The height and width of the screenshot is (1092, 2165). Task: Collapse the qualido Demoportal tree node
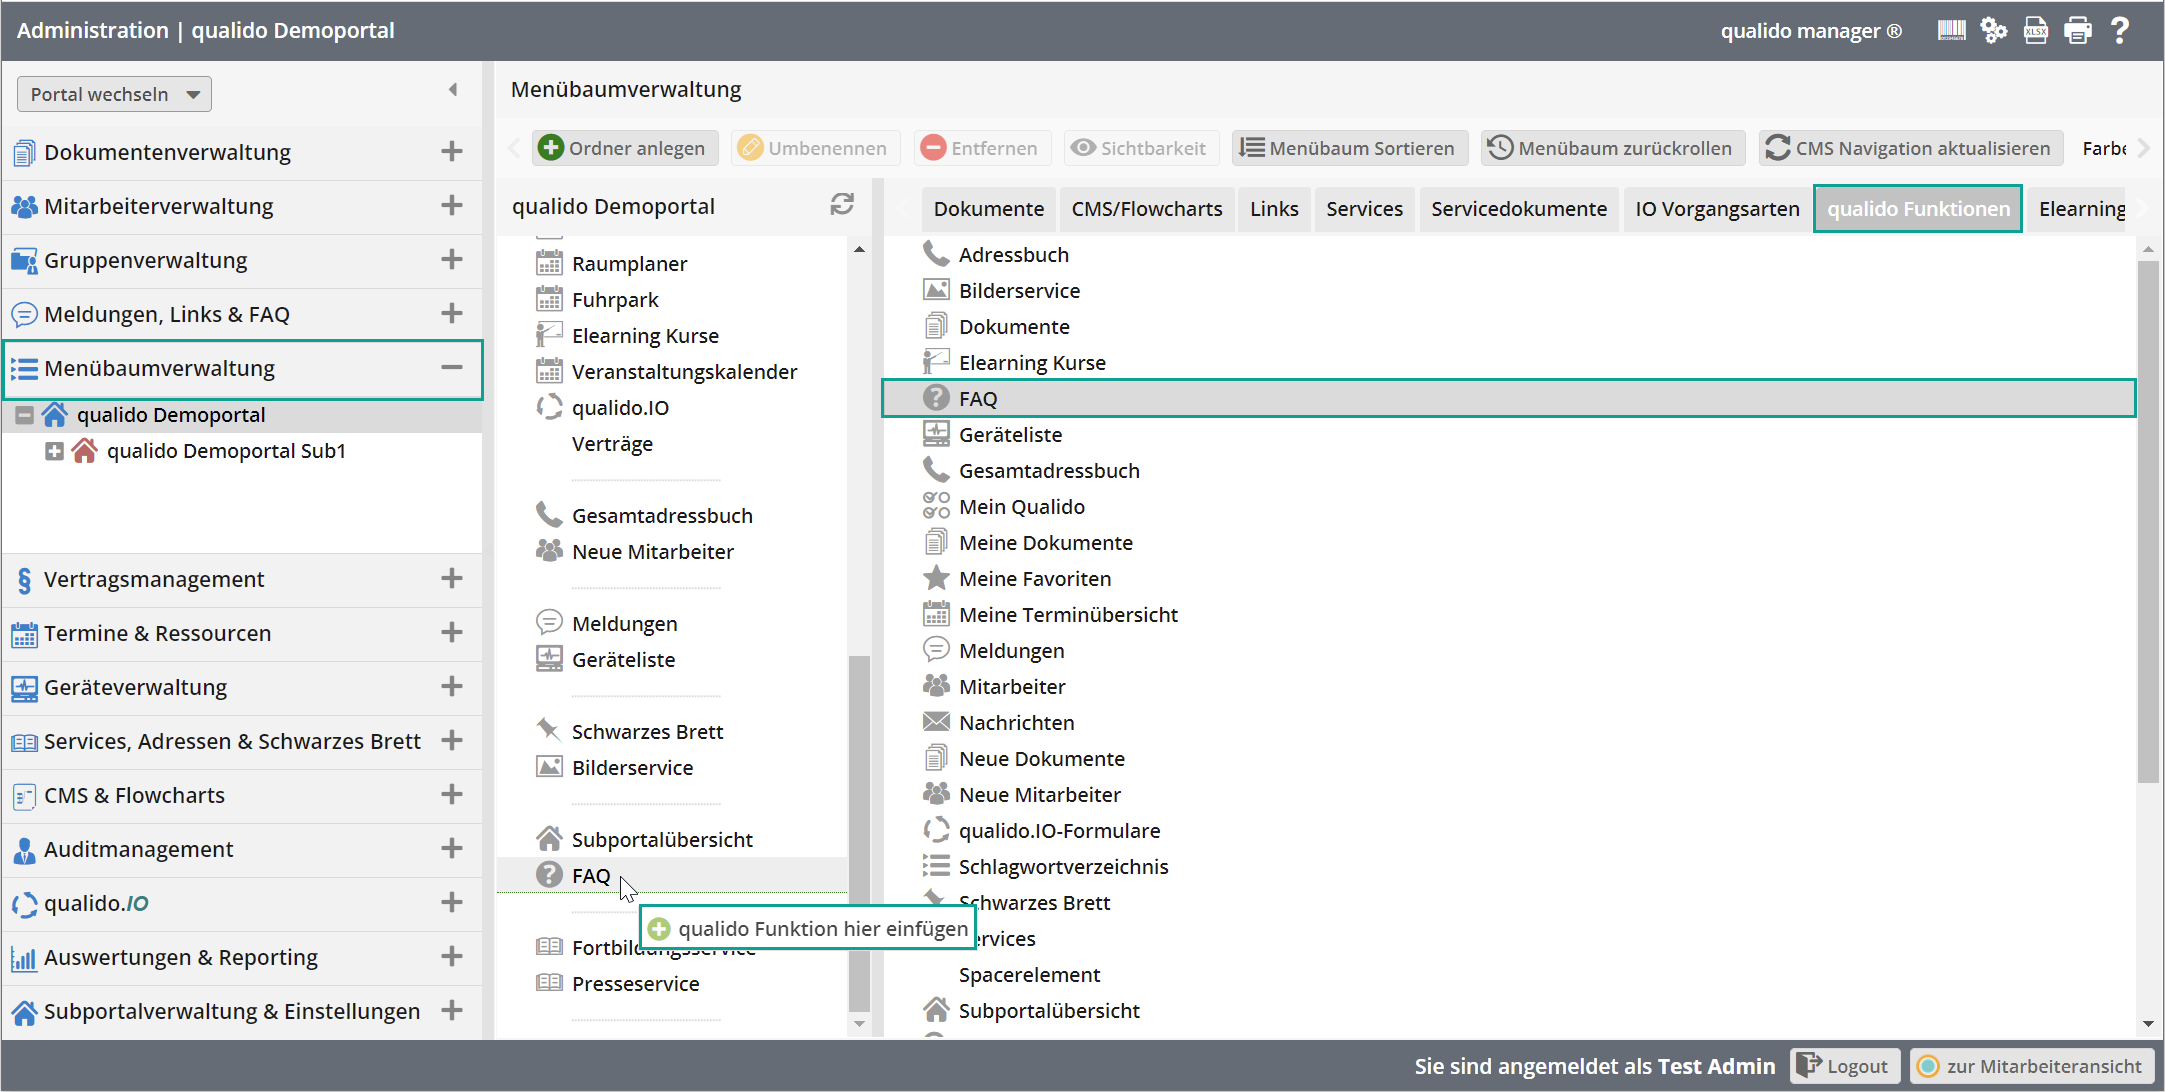point(25,415)
